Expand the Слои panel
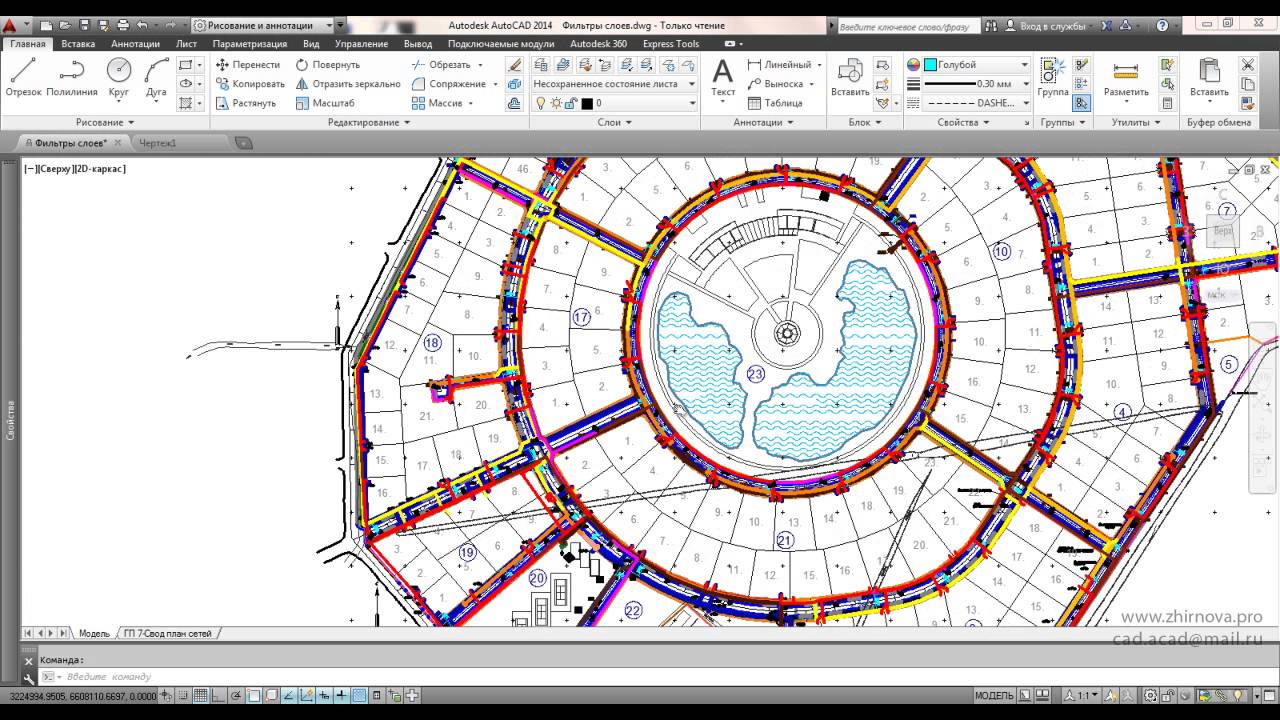This screenshot has width=1280, height=720. click(x=614, y=122)
